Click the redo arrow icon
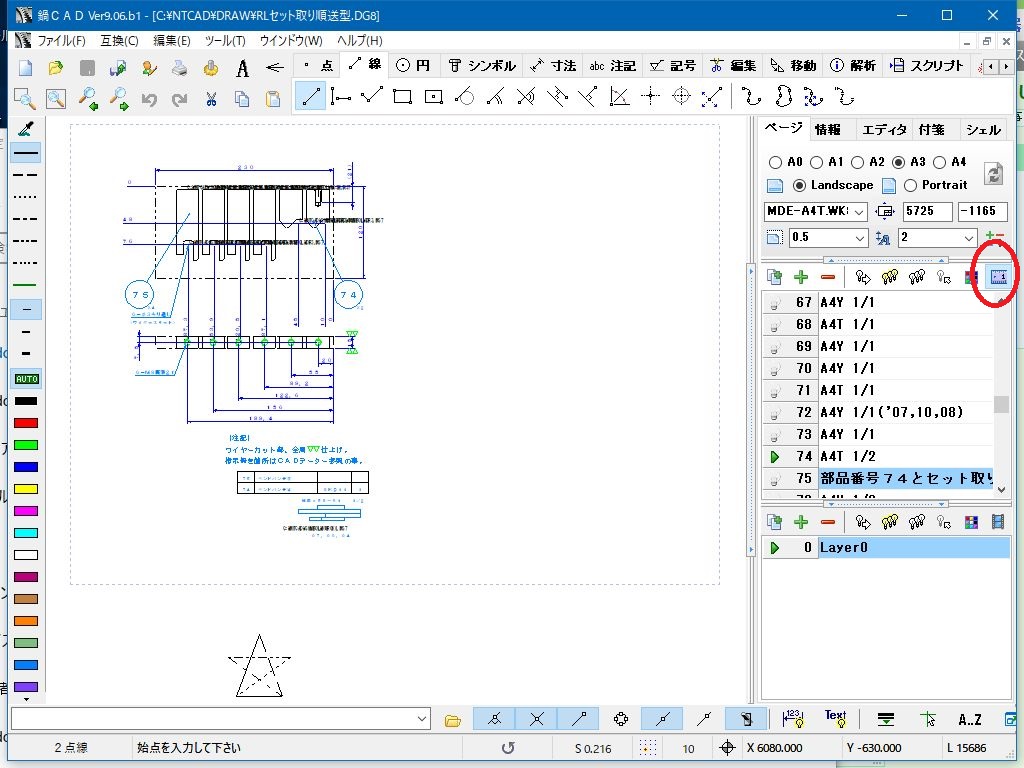 (180, 99)
